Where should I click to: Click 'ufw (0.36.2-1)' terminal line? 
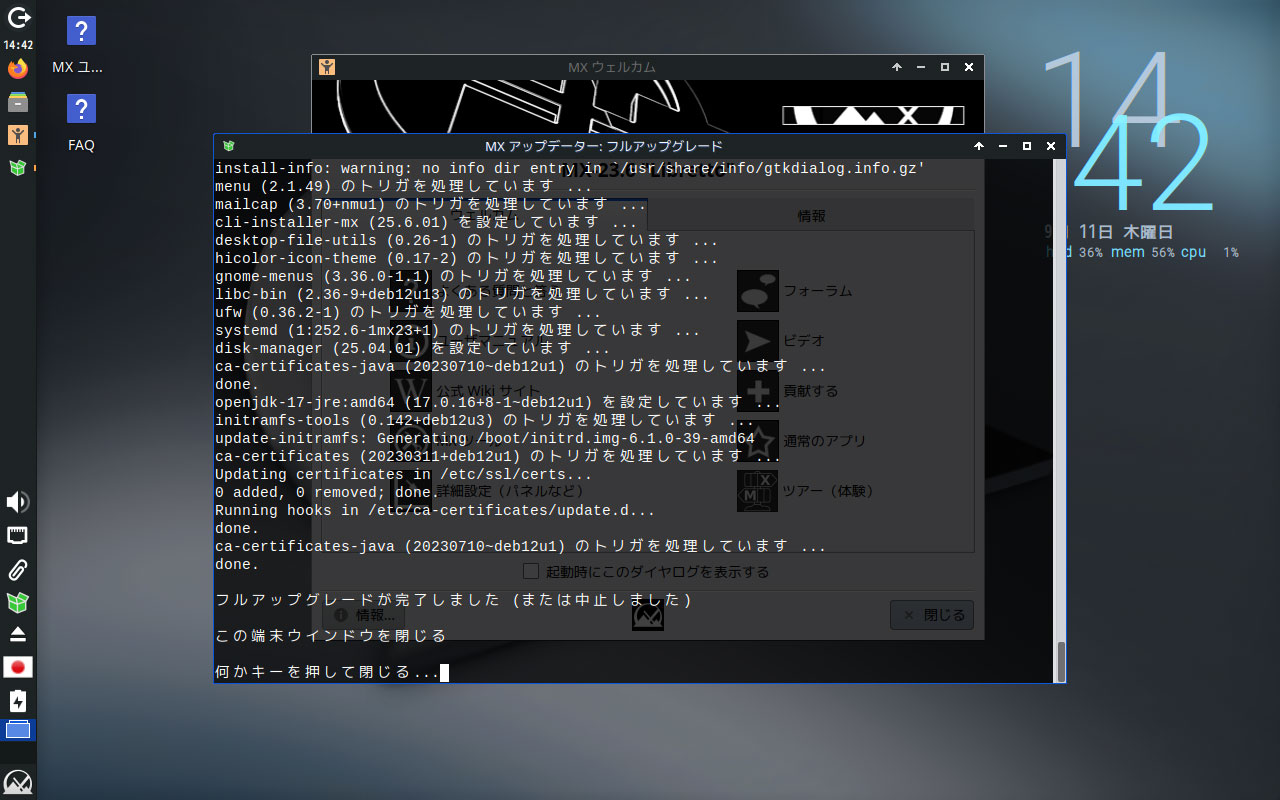(408, 312)
